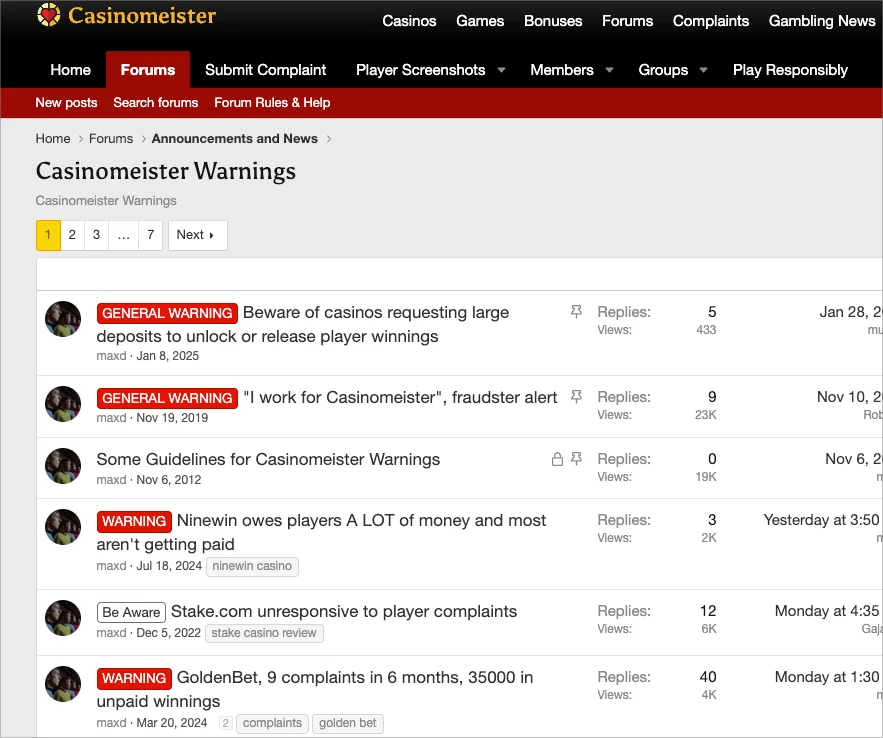Click the complaints tag
This screenshot has height=738, width=883.
(273, 723)
